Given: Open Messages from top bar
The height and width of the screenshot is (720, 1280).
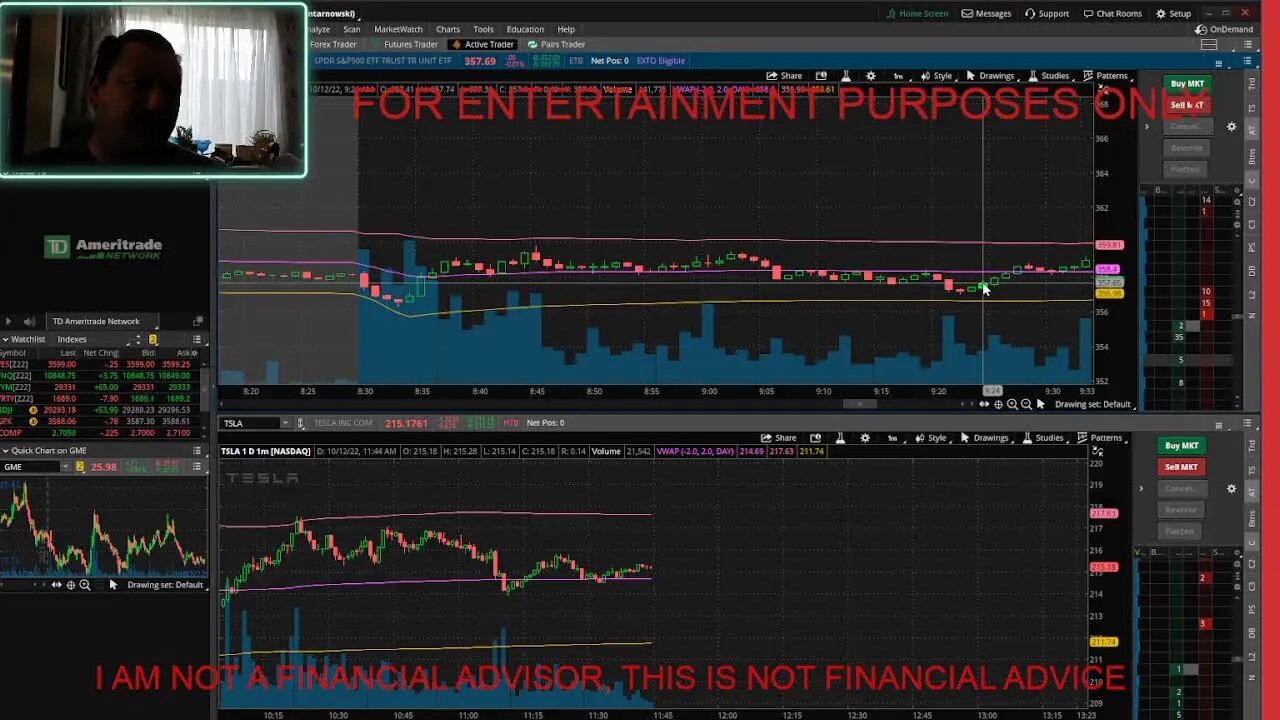Looking at the screenshot, I should click(986, 14).
